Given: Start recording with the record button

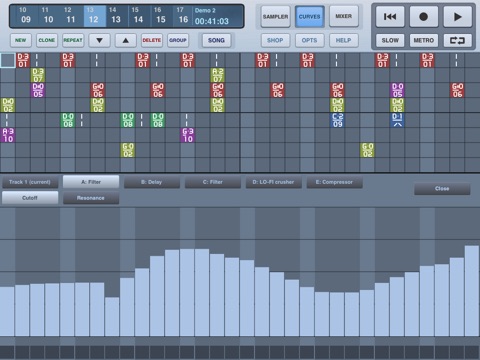Looking at the screenshot, I should 423,17.
